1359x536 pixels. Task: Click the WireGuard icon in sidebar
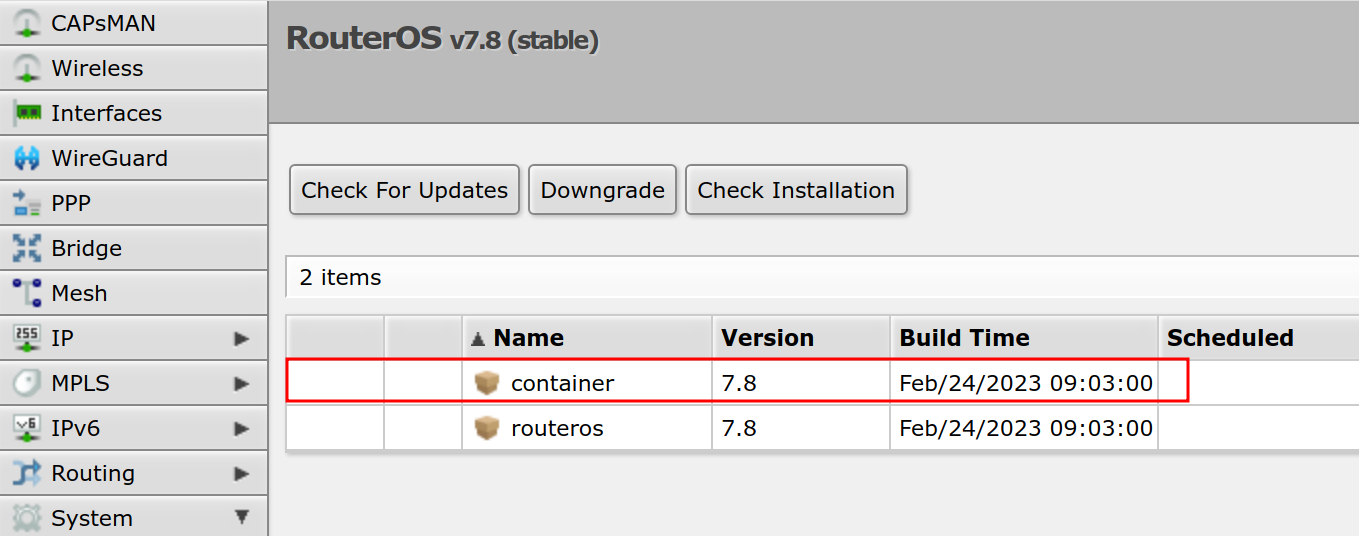click(27, 159)
